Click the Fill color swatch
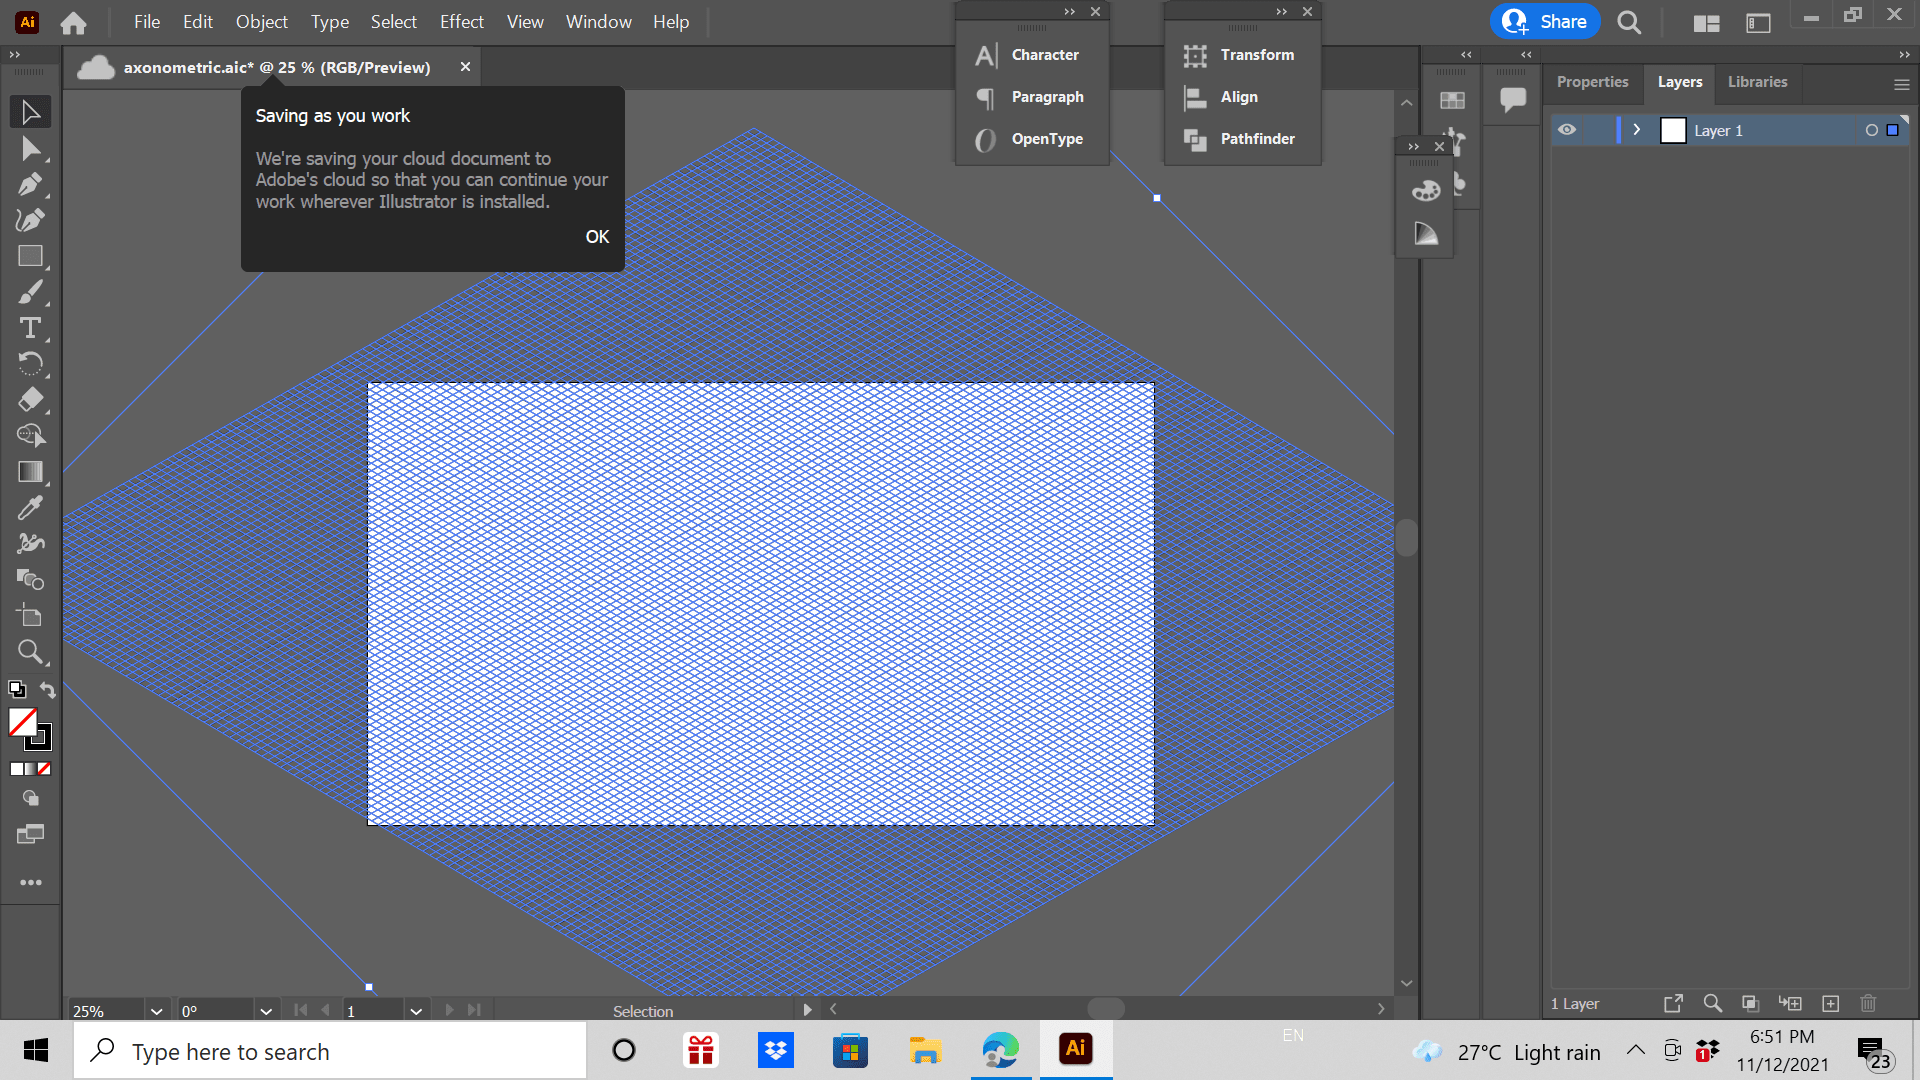This screenshot has height=1080, width=1920. (22, 722)
